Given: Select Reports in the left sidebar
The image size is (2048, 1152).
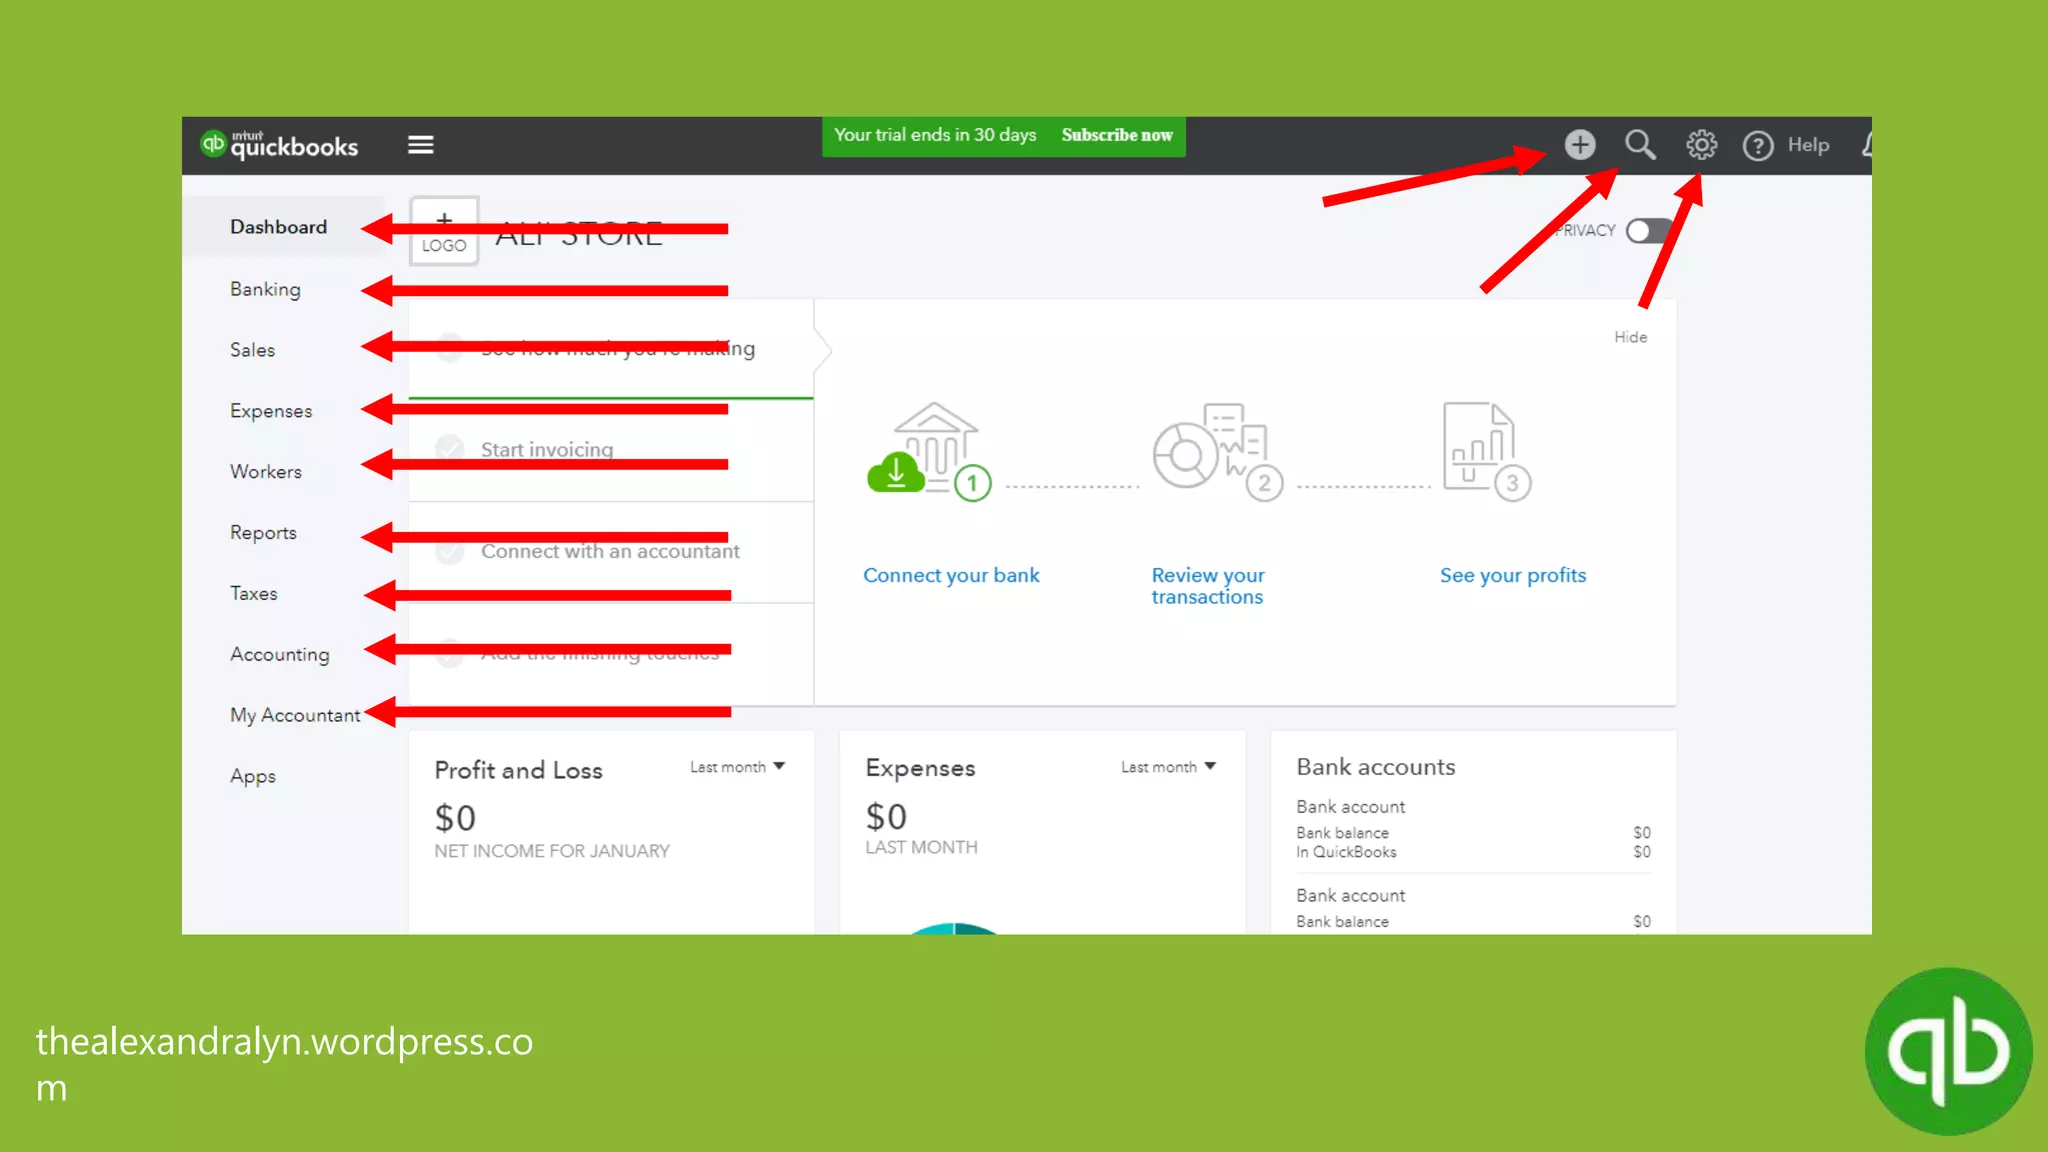Looking at the screenshot, I should [x=263, y=533].
